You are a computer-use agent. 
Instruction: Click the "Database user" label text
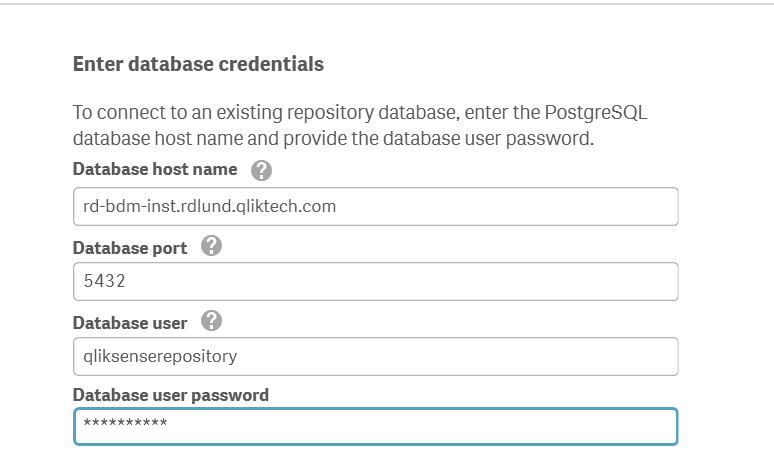point(130,322)
